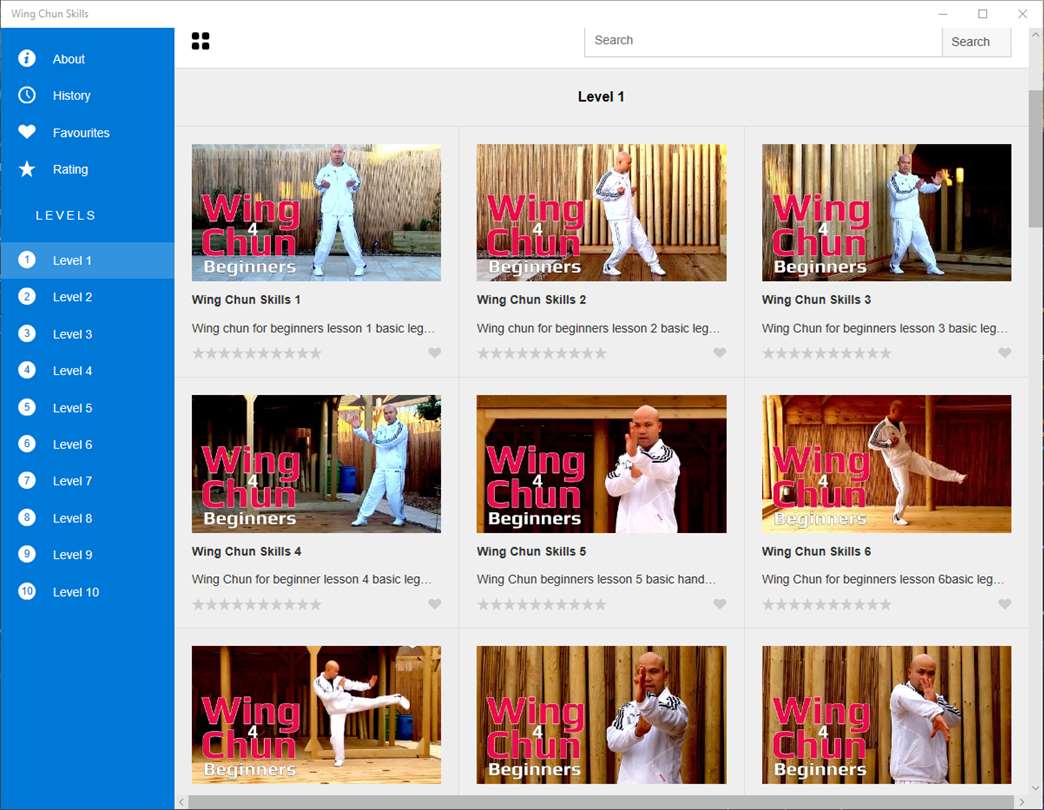Click the title "Wing Chun Skills 4"
The image size is (1044, 810).
(x=246, y=551)
